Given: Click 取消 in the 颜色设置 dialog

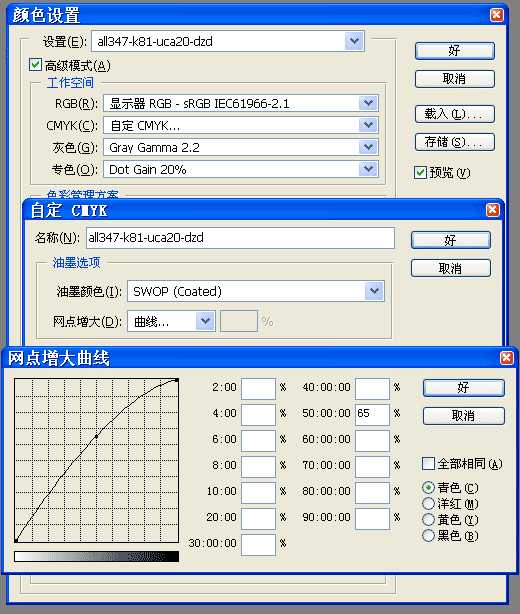Looking at the screenshot, I should point(455,79).
